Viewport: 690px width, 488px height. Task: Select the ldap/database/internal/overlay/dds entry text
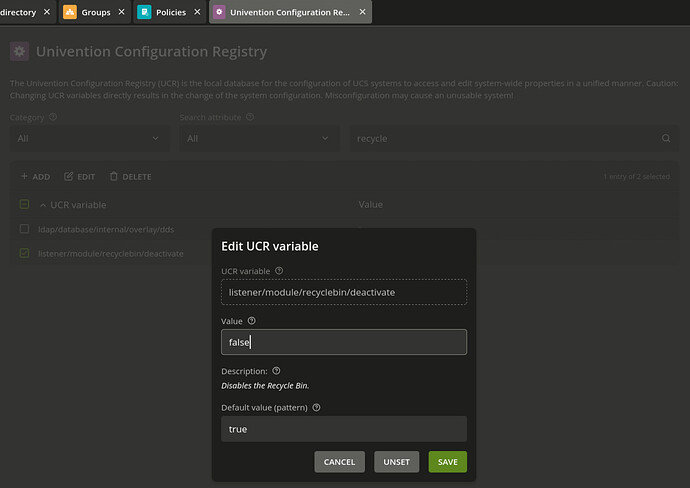106,229
